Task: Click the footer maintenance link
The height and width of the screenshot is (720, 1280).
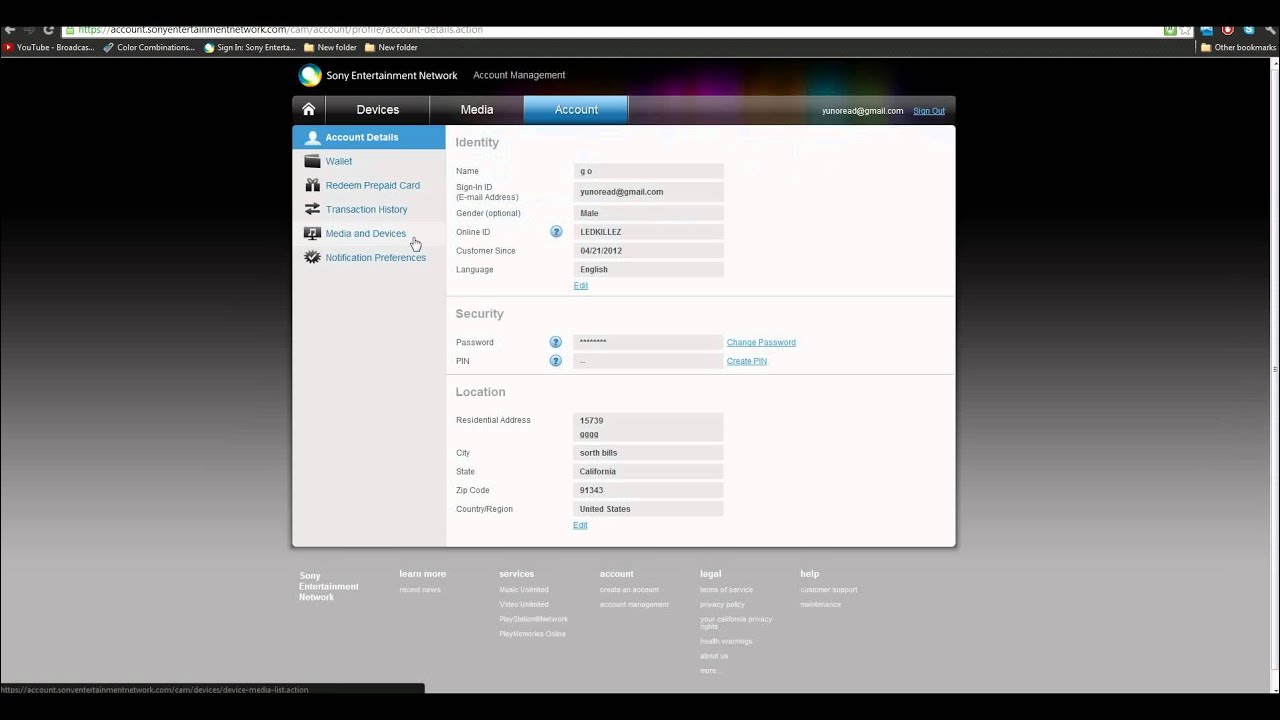Action: point(821,604)
